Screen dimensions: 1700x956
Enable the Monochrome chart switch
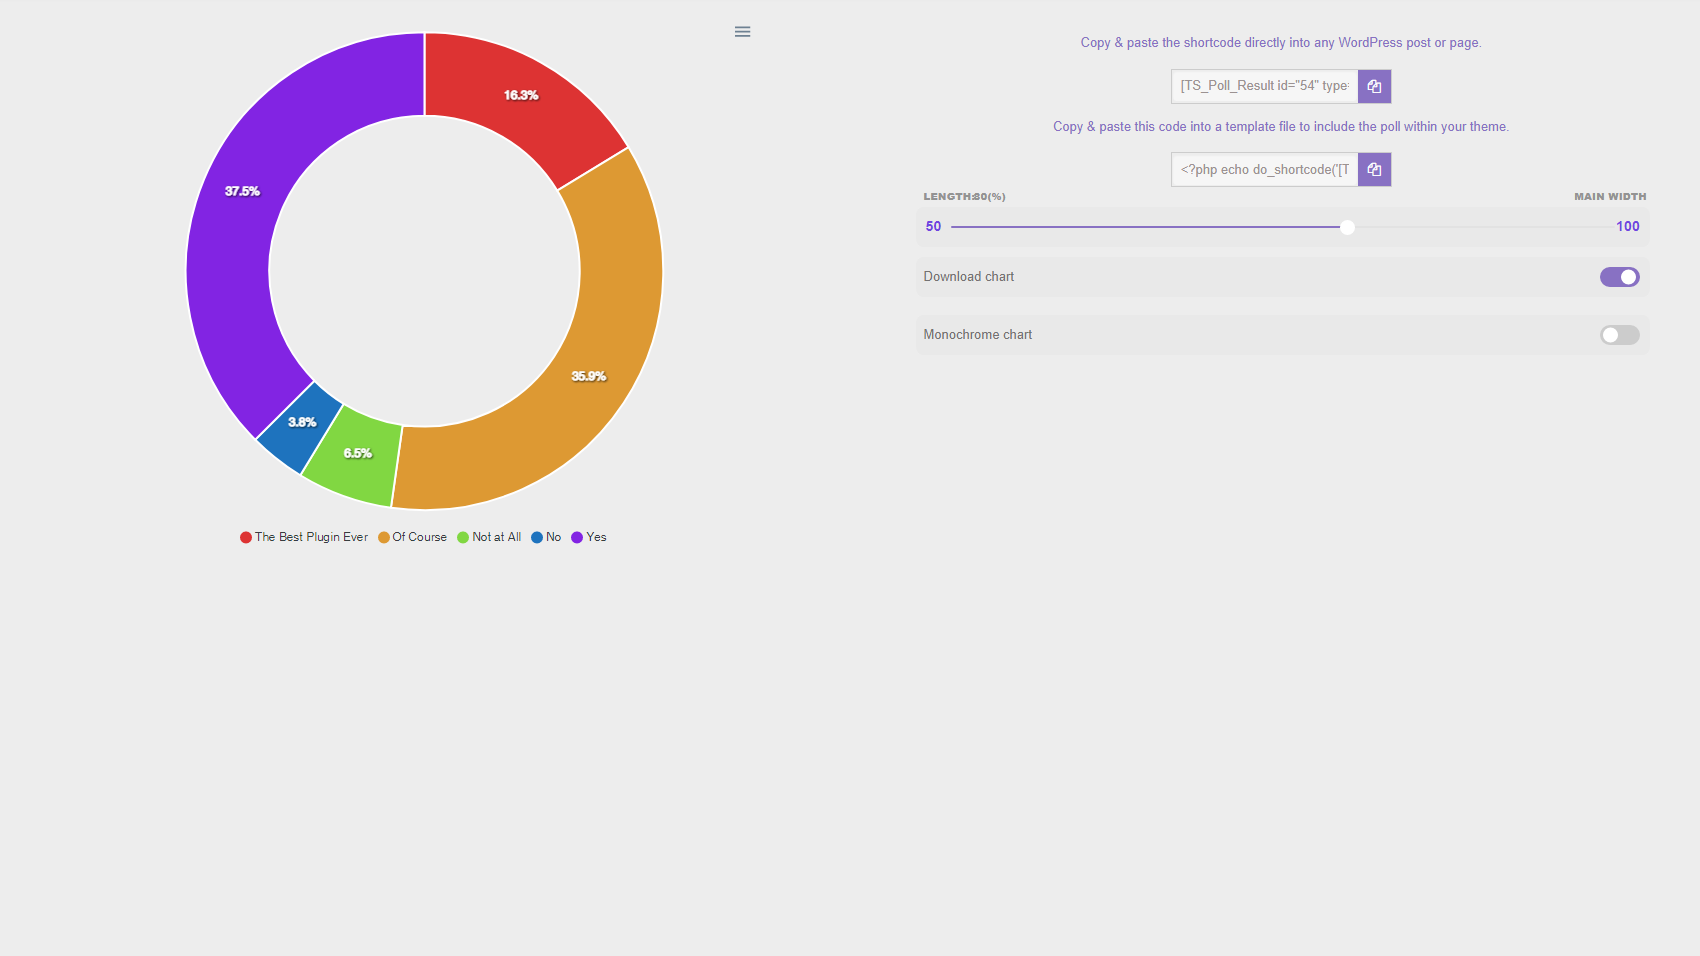[1619, 335]
